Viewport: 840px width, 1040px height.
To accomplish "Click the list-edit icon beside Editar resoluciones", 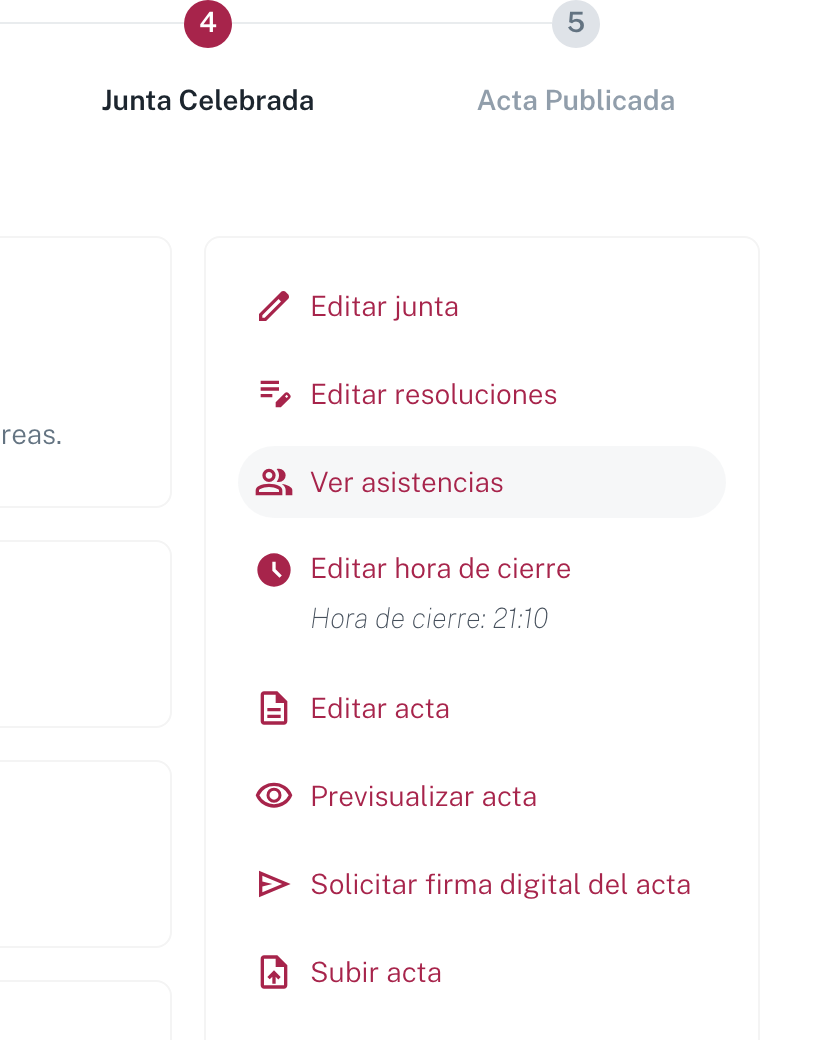I will tap(275, 394).
